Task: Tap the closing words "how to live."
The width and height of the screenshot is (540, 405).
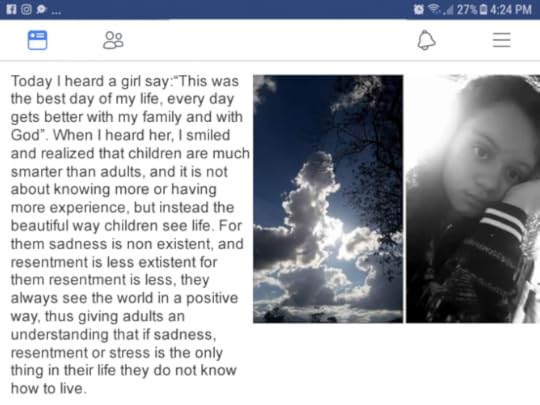Action: click(47, 388)
